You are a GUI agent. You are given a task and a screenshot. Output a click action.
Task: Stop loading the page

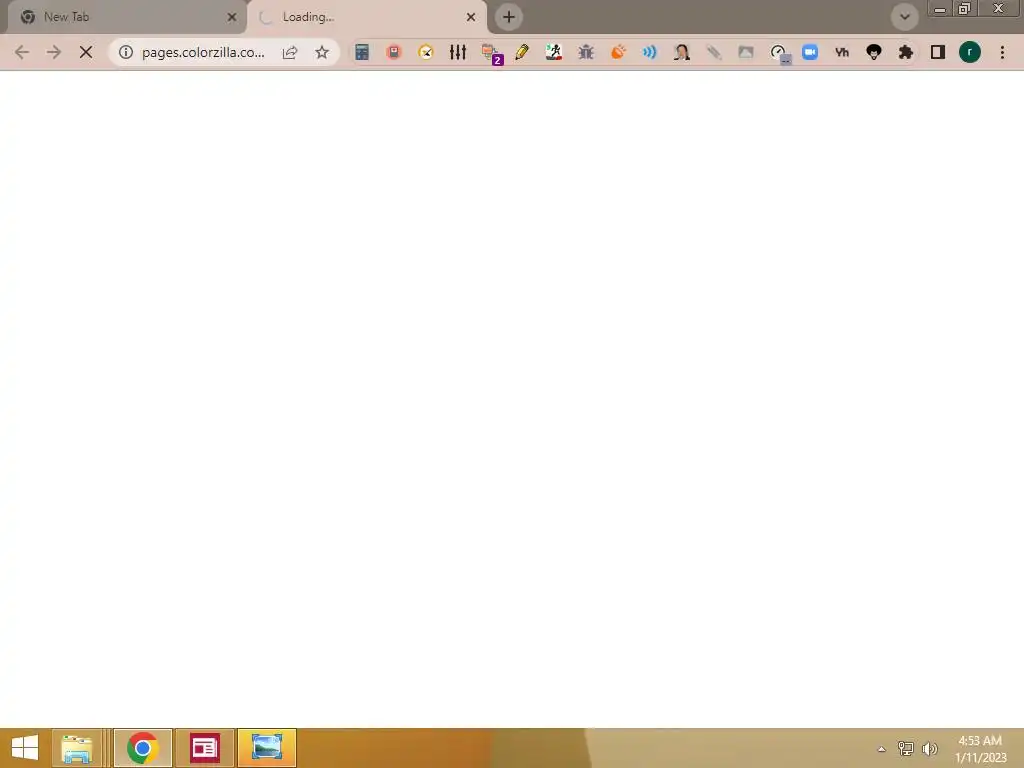86,52
